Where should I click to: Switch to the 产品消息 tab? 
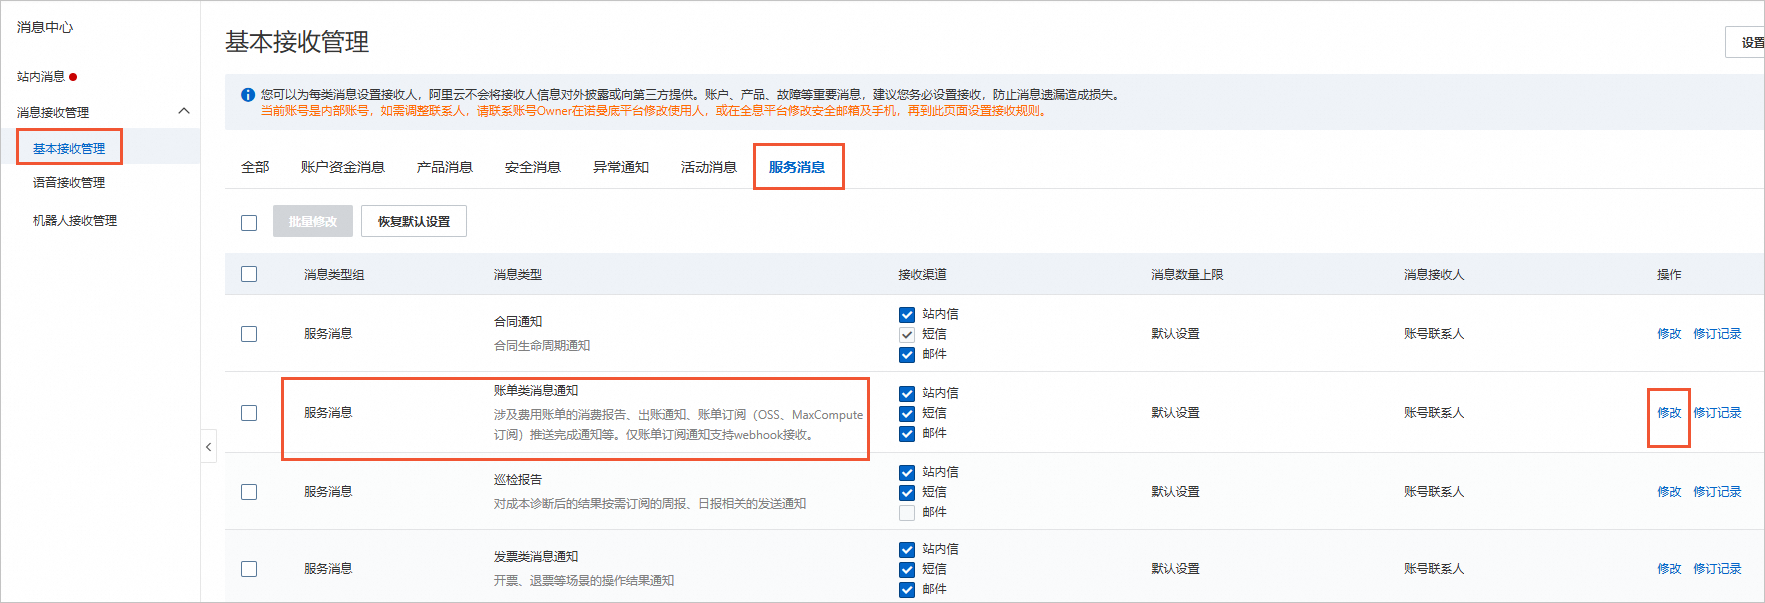point(445,167)
